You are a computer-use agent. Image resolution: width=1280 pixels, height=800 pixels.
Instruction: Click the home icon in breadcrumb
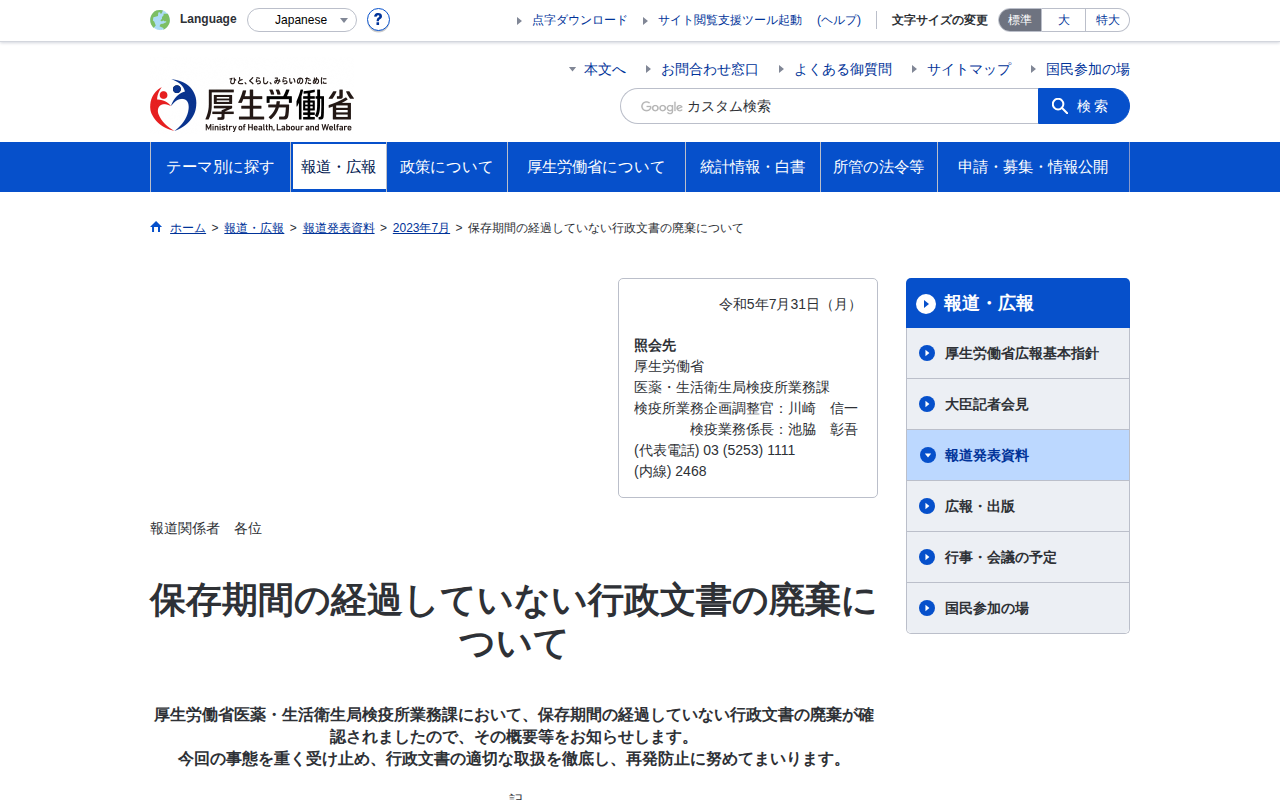coord(156,227)
